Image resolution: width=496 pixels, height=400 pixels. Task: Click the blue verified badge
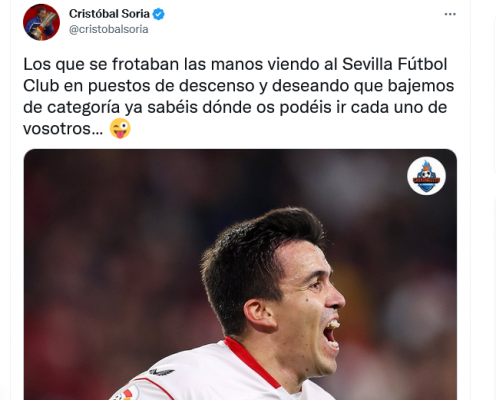tap(158, 14)
